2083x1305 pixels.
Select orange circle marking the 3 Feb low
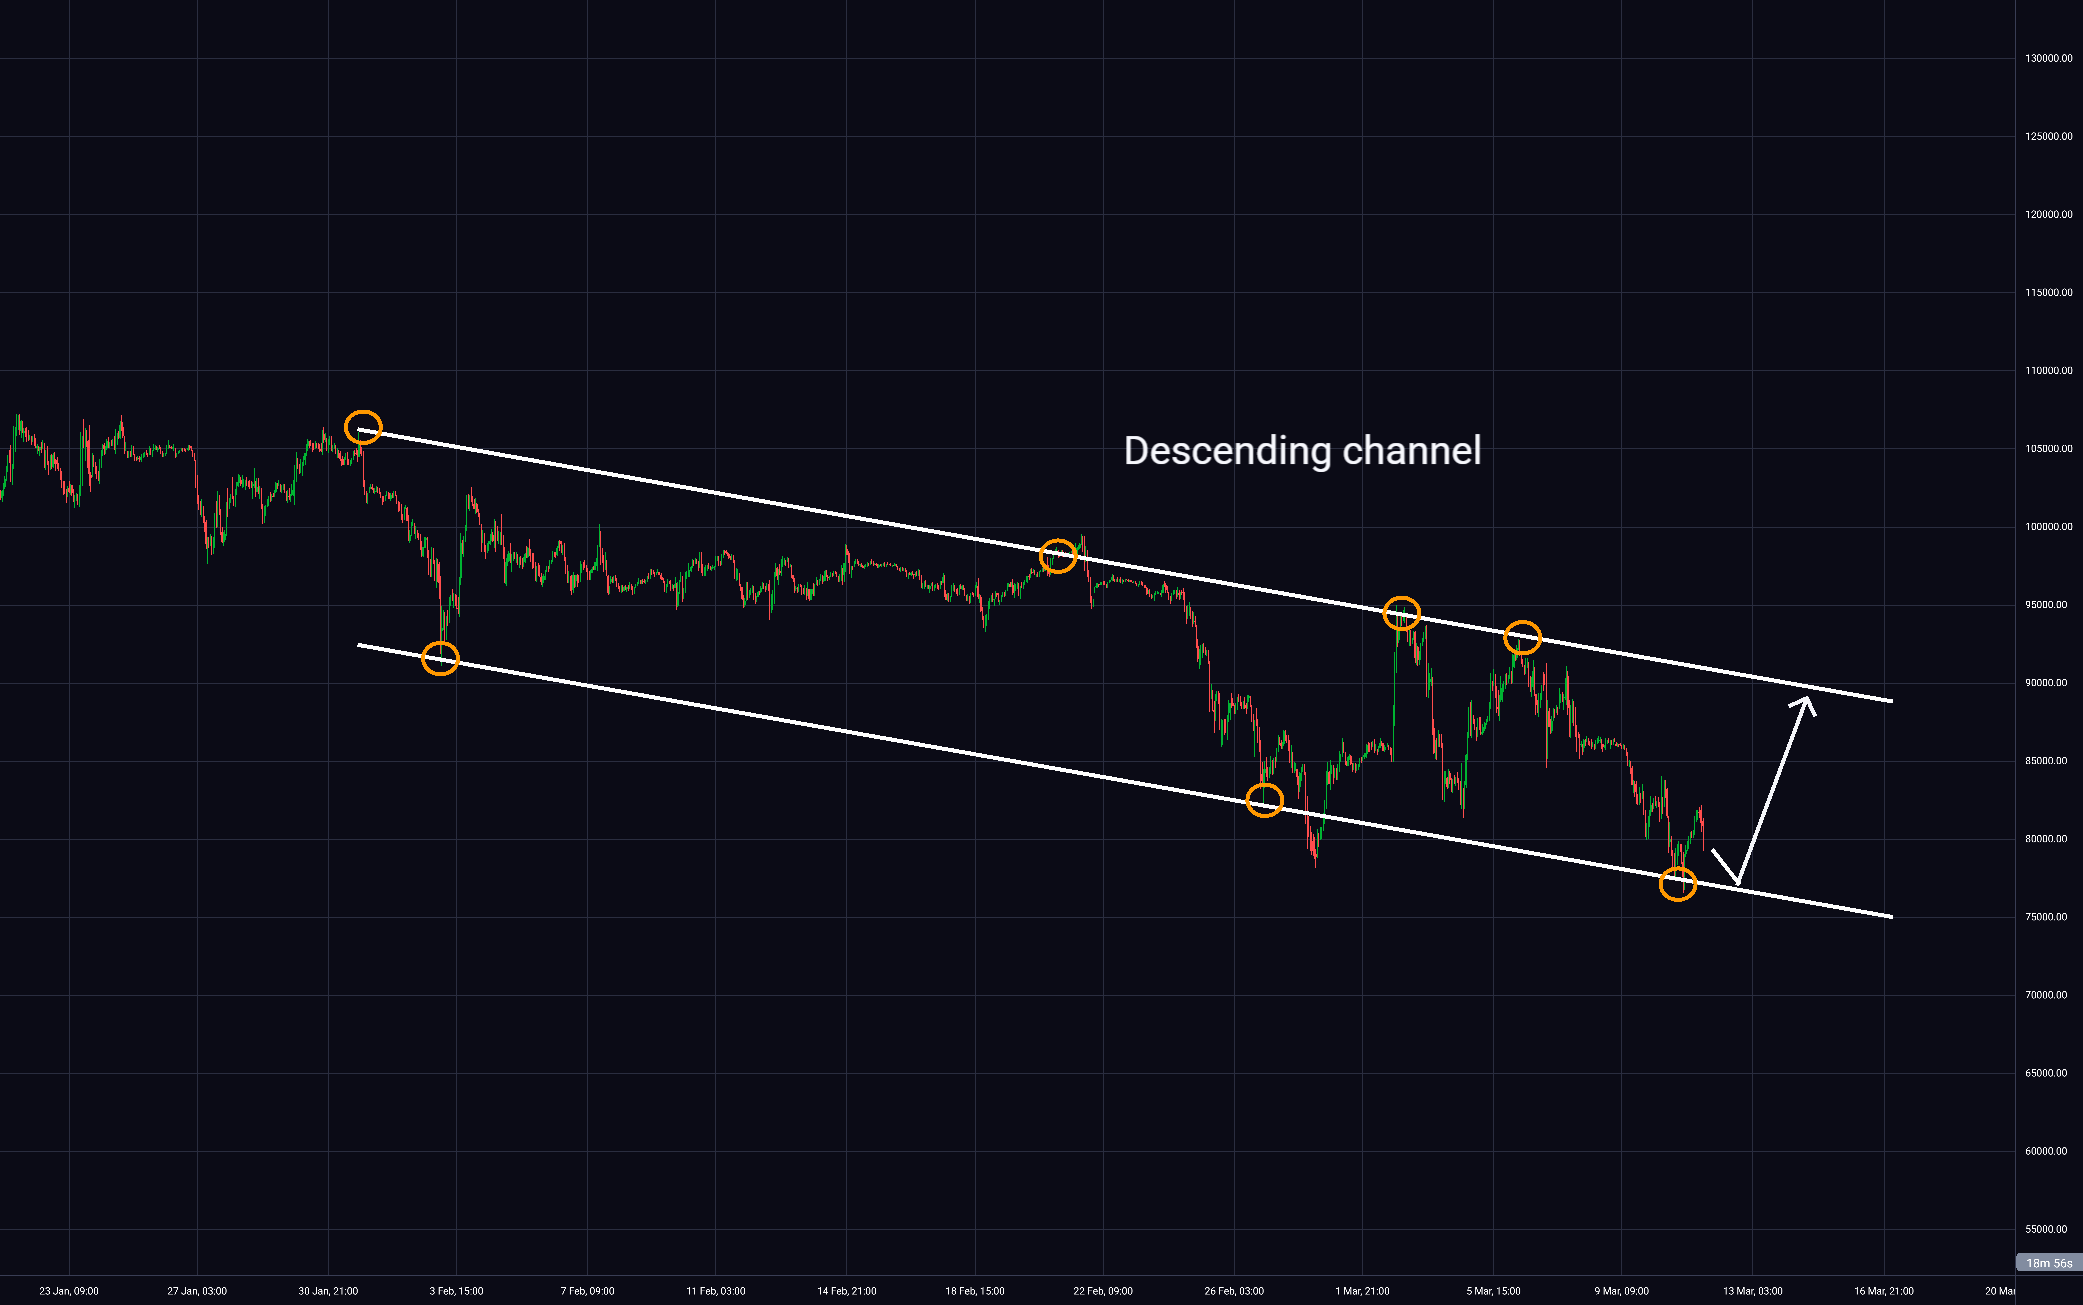(440, 657)
